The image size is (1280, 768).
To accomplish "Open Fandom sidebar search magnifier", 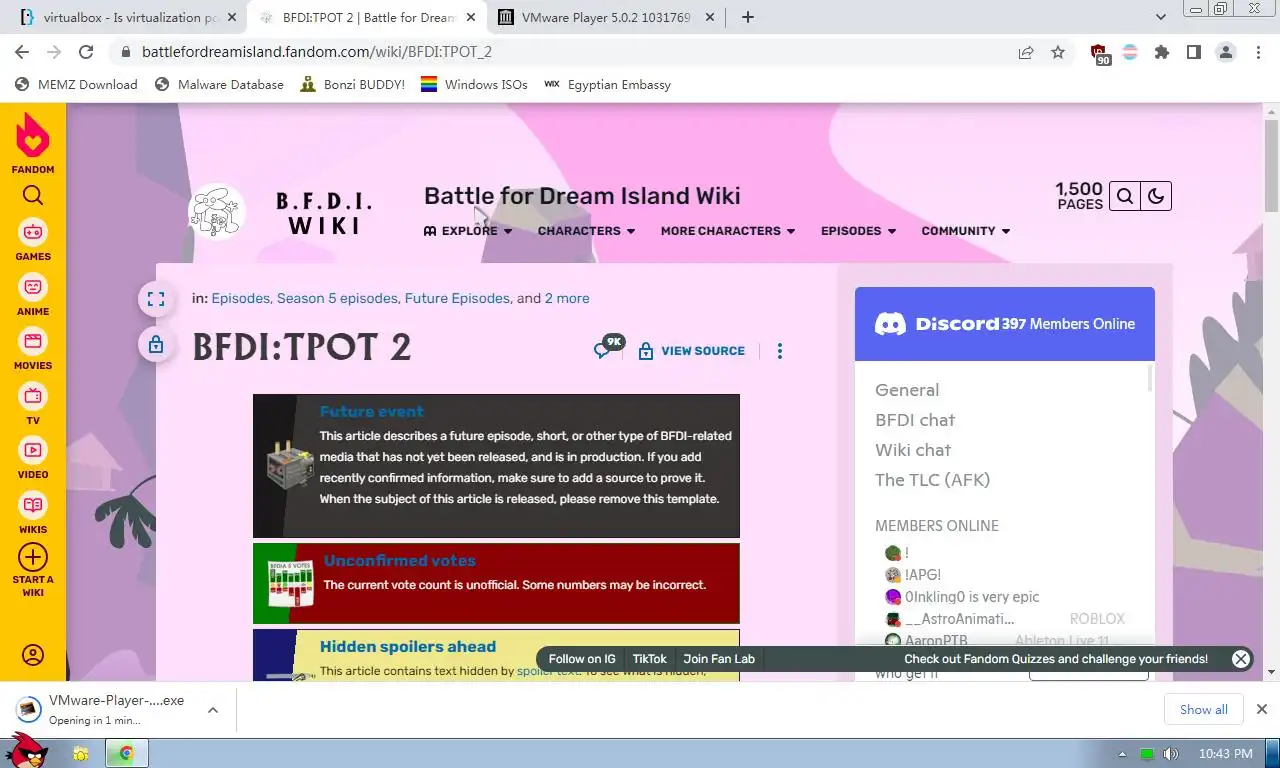I will tap(33, 195).
